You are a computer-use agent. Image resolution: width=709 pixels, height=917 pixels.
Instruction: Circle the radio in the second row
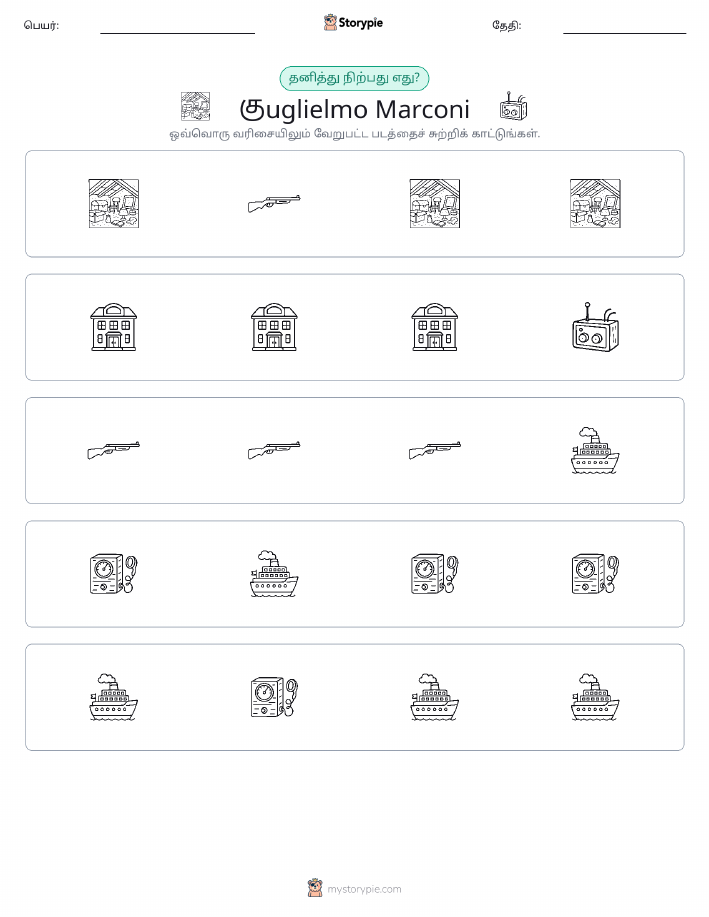(595, 327)
